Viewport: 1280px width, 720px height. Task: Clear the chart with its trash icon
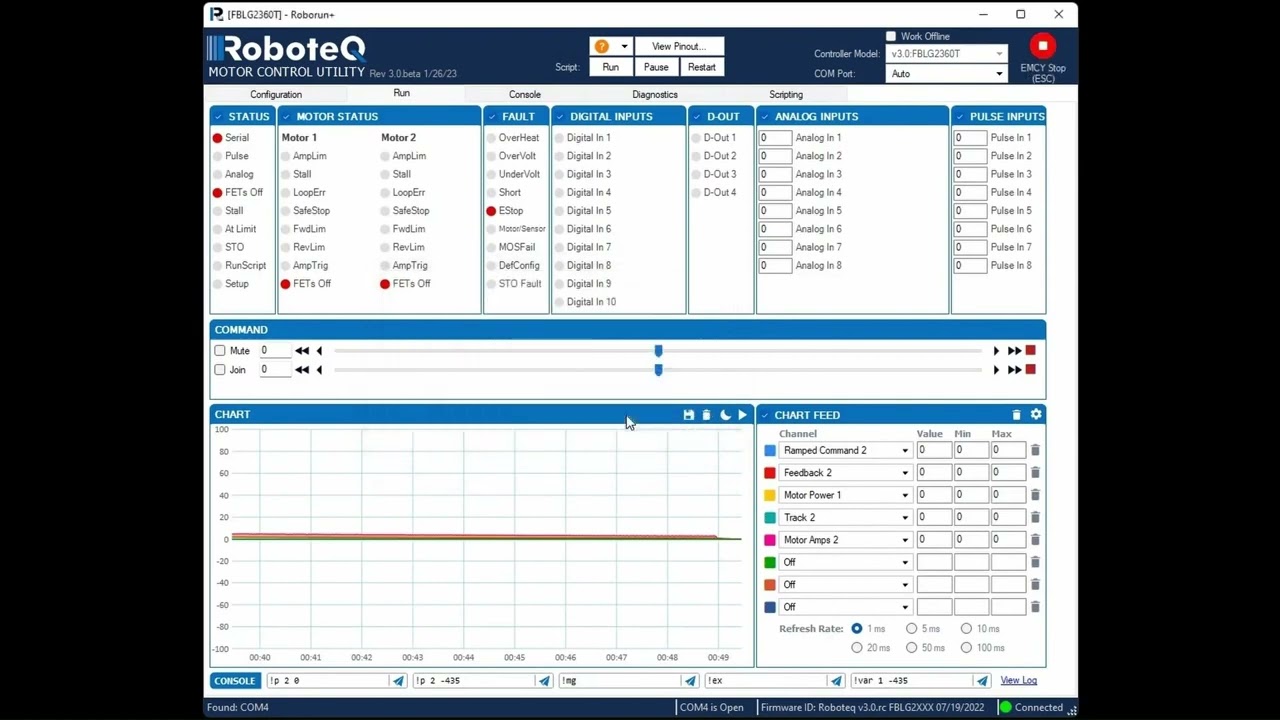[706, 415]
